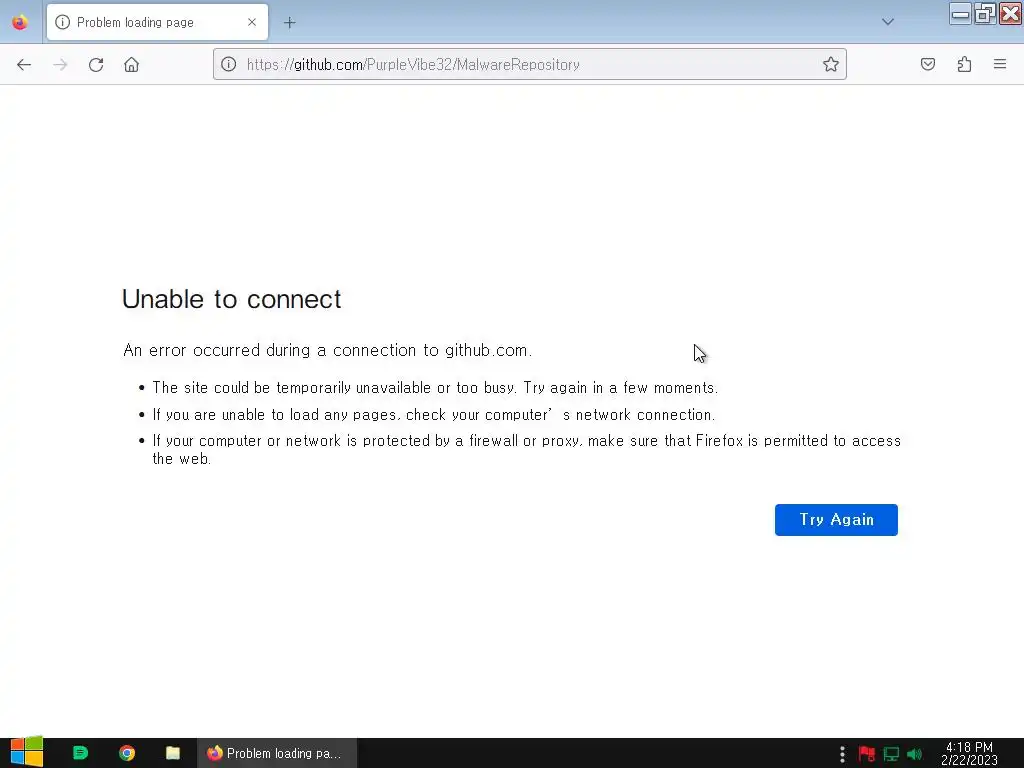
Task: Expand the list all tabs chevron
Action: (888, 22)
